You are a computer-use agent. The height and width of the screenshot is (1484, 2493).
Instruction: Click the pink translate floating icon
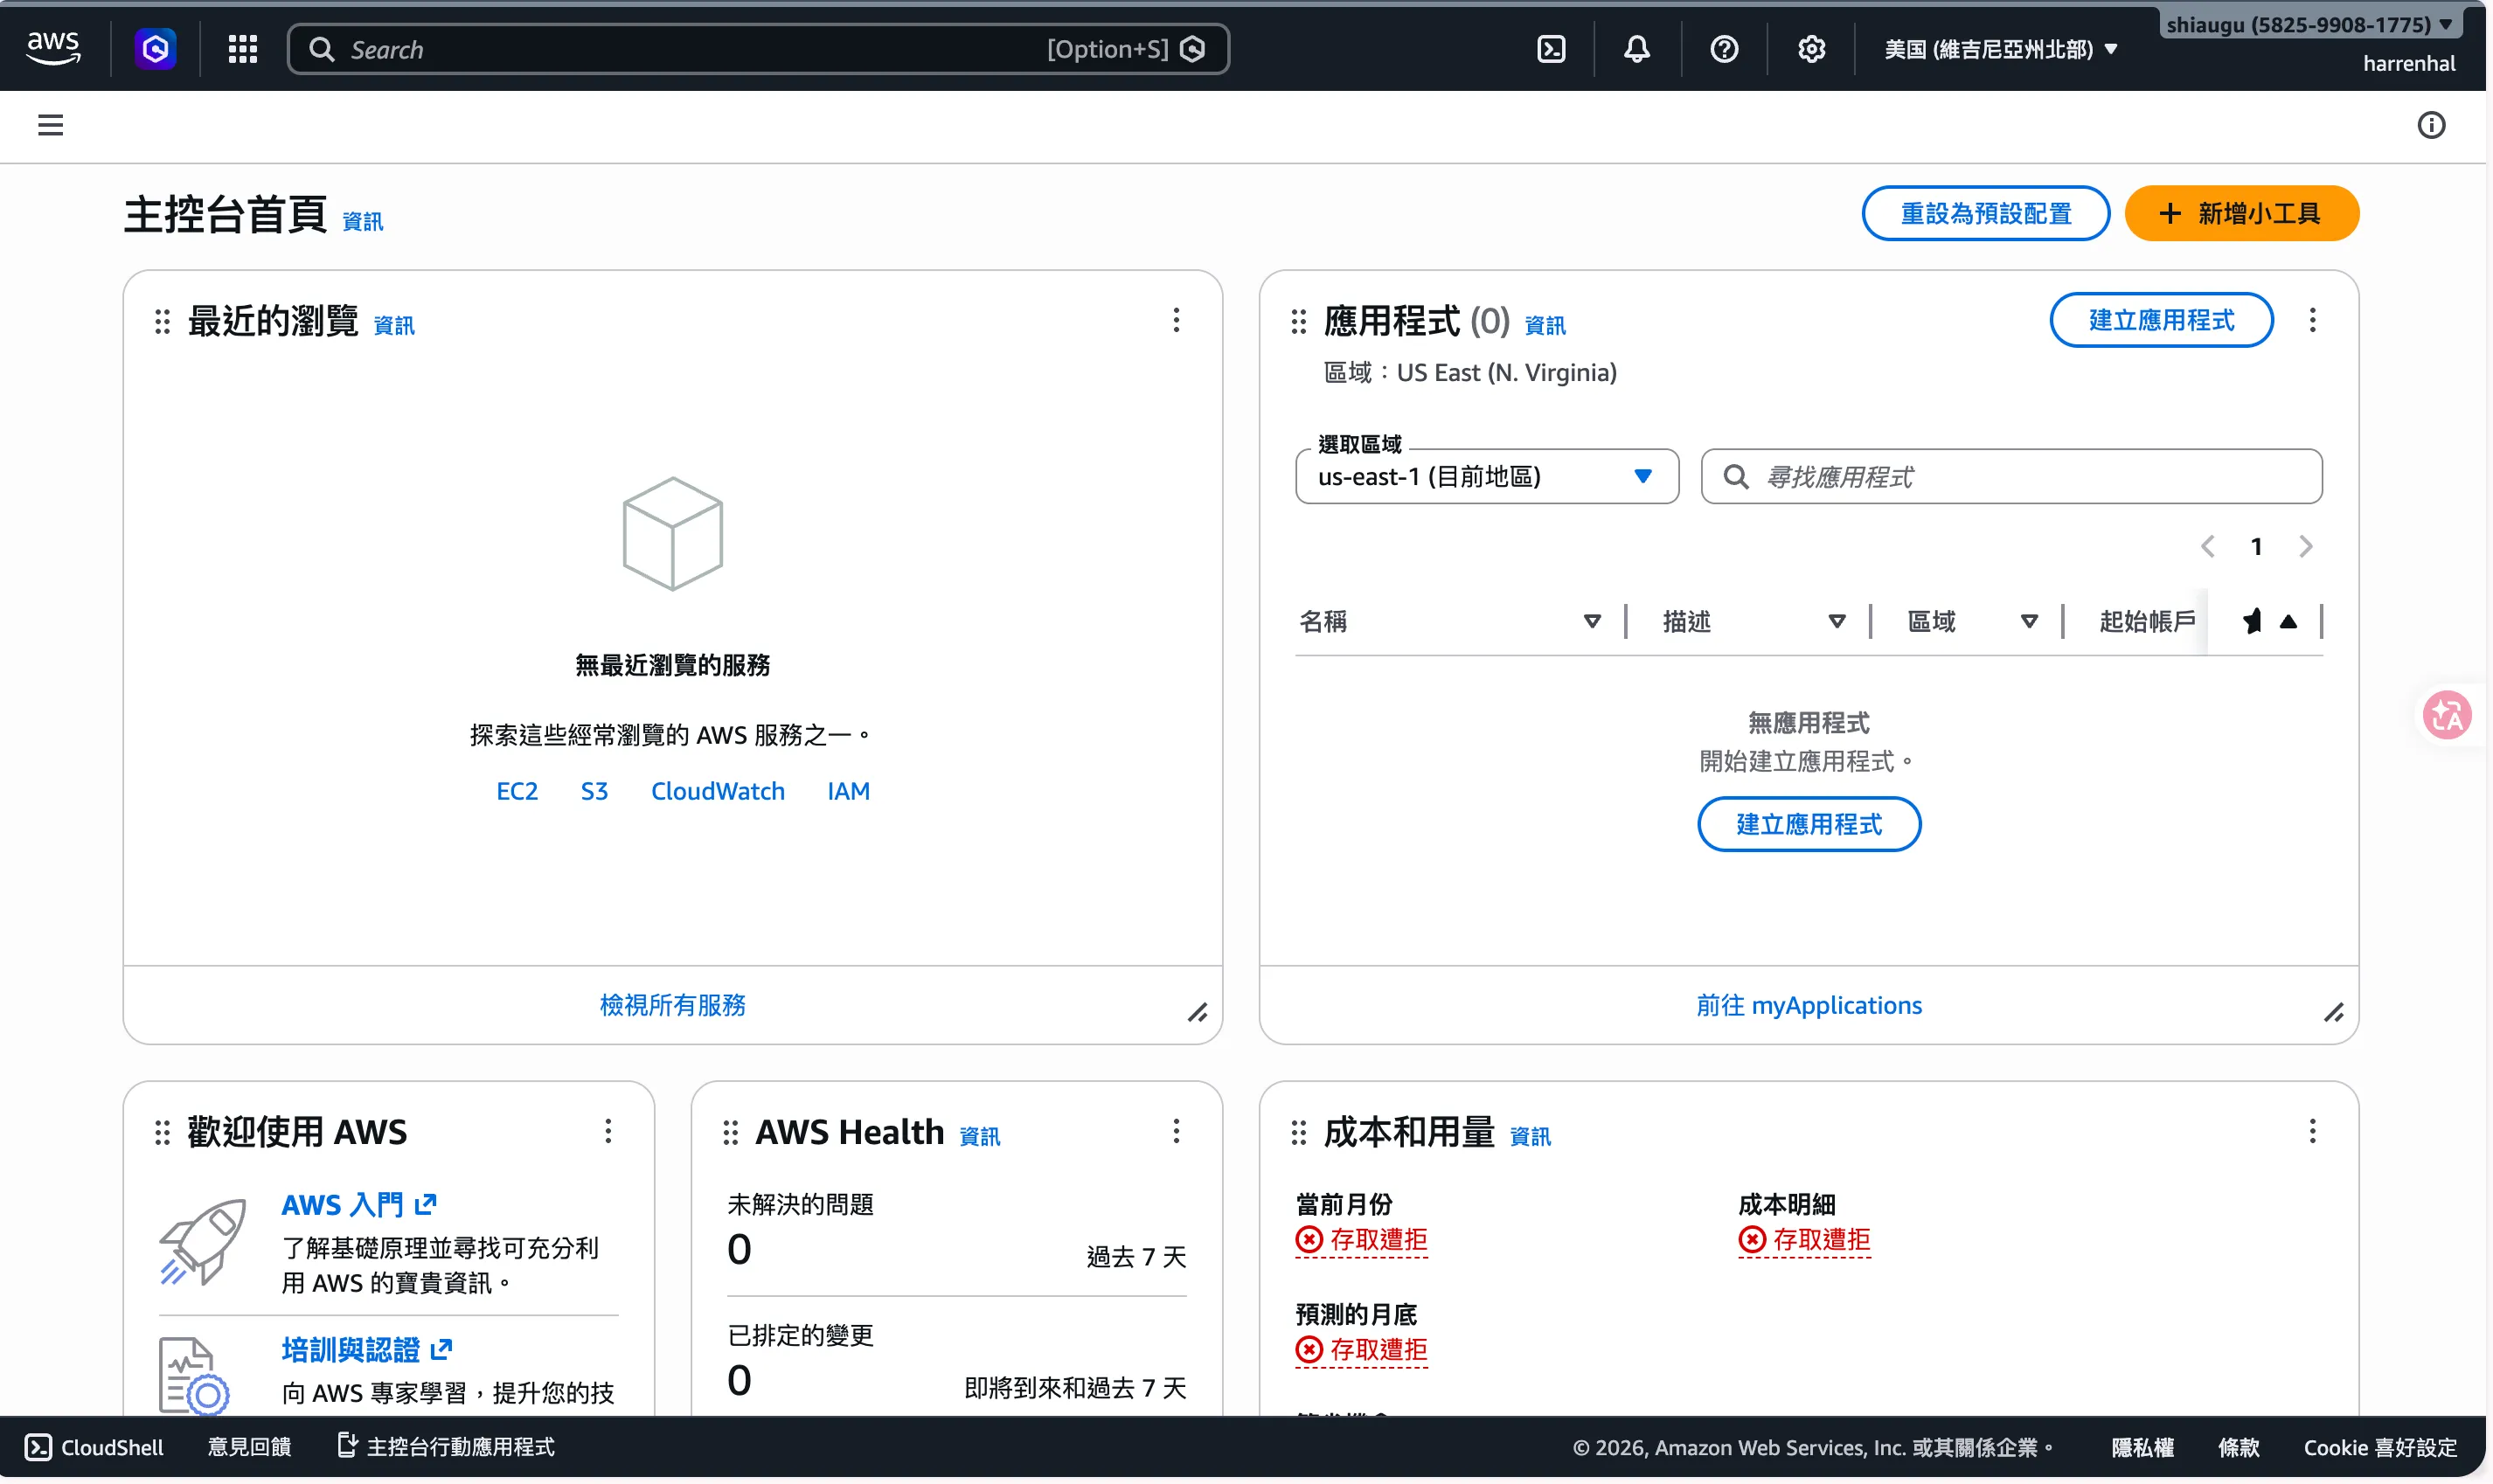pyautogui.click(x=2446, y=715)
